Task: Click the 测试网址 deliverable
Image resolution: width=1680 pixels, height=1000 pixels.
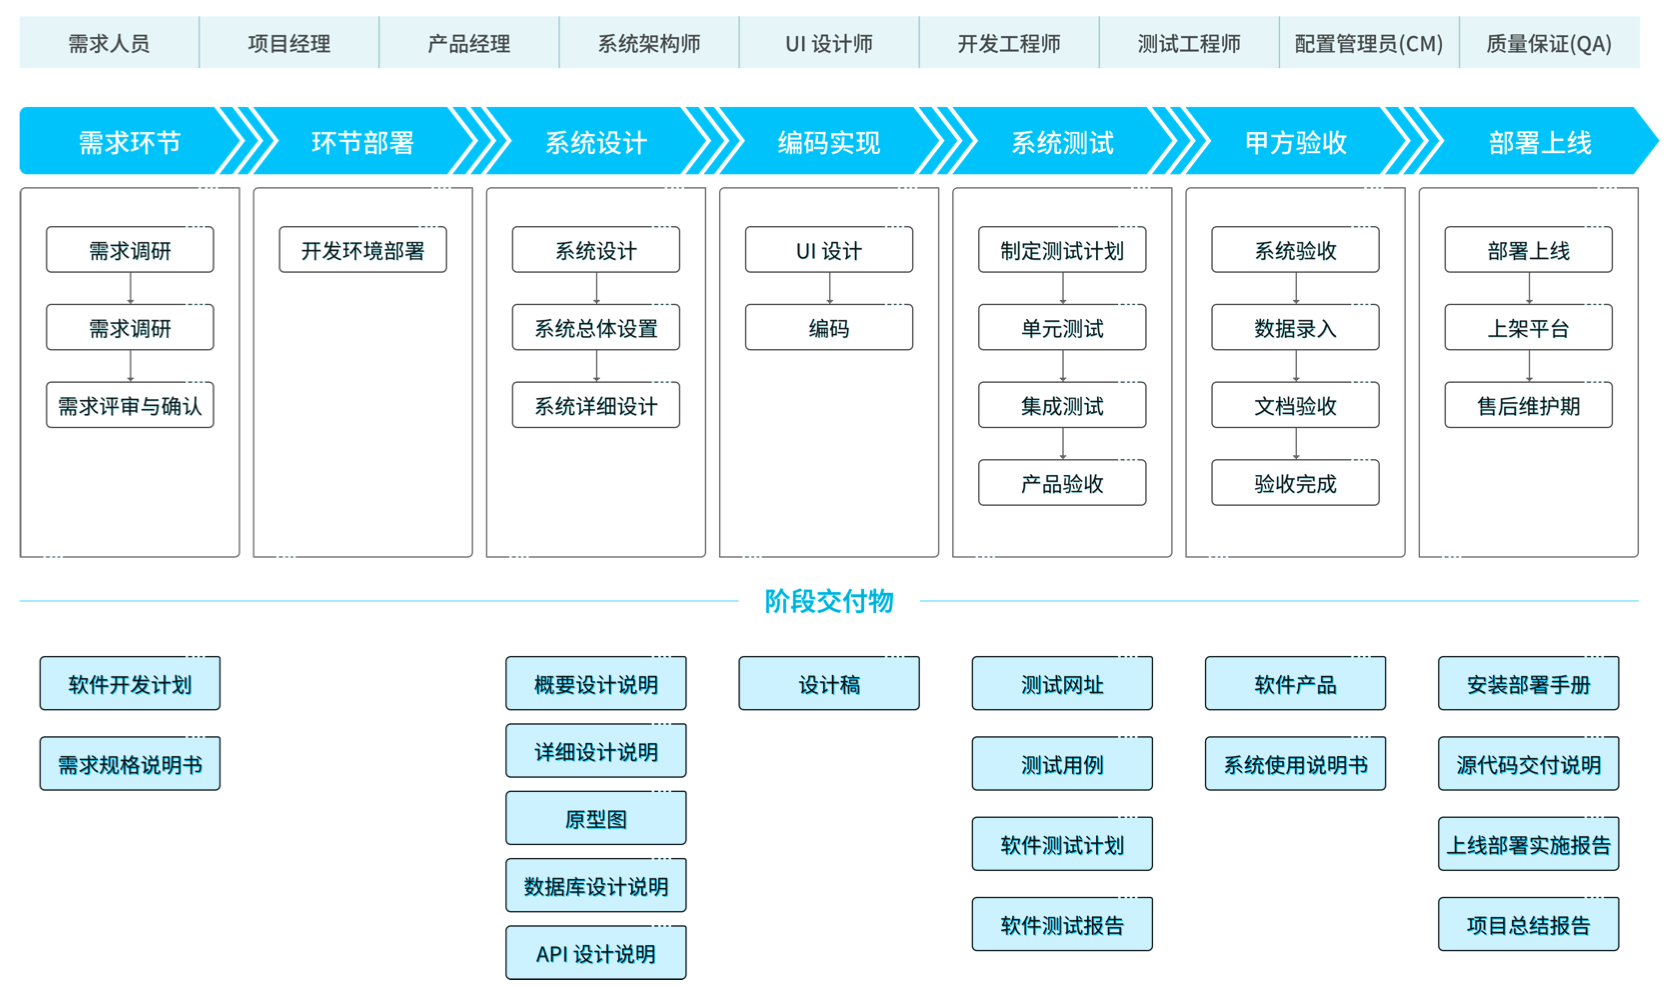Action: (x=1062, y=684)
